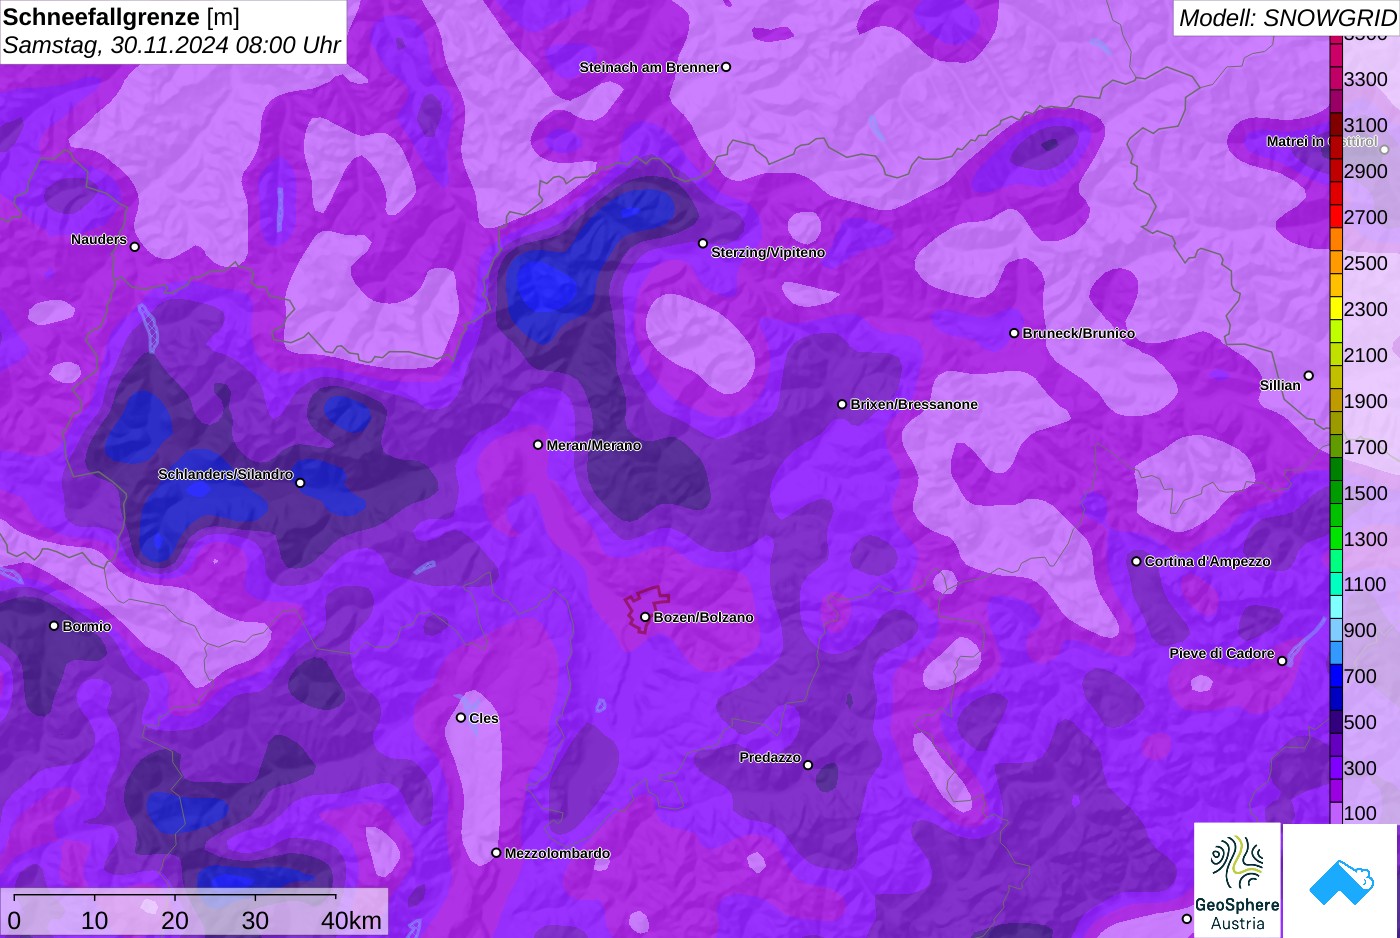The width and height of the screenshot is (1400, 938).
Task: Select the bright green legend swatch at 1300
Action: pos(1336,538)
